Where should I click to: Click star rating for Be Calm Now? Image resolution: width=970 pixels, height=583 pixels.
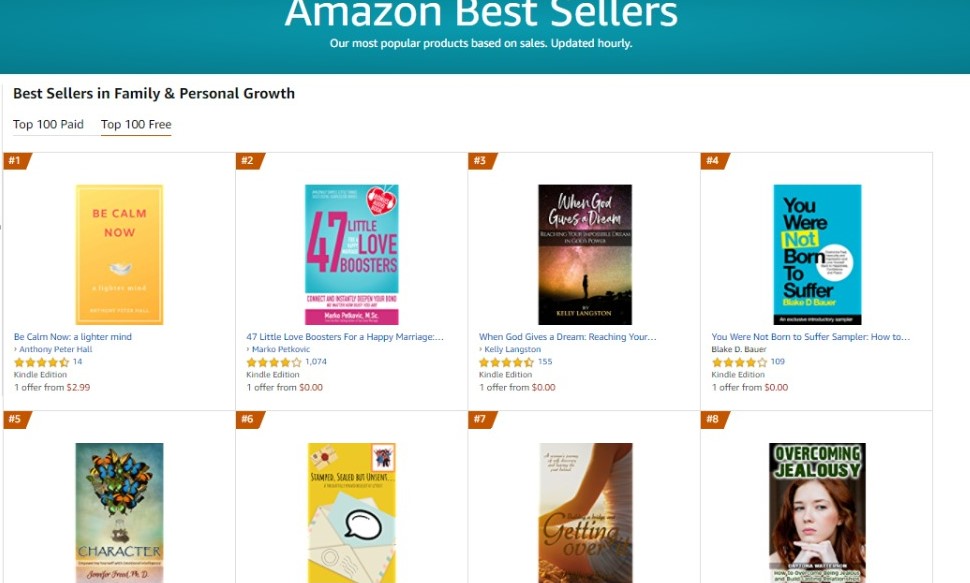41,362
